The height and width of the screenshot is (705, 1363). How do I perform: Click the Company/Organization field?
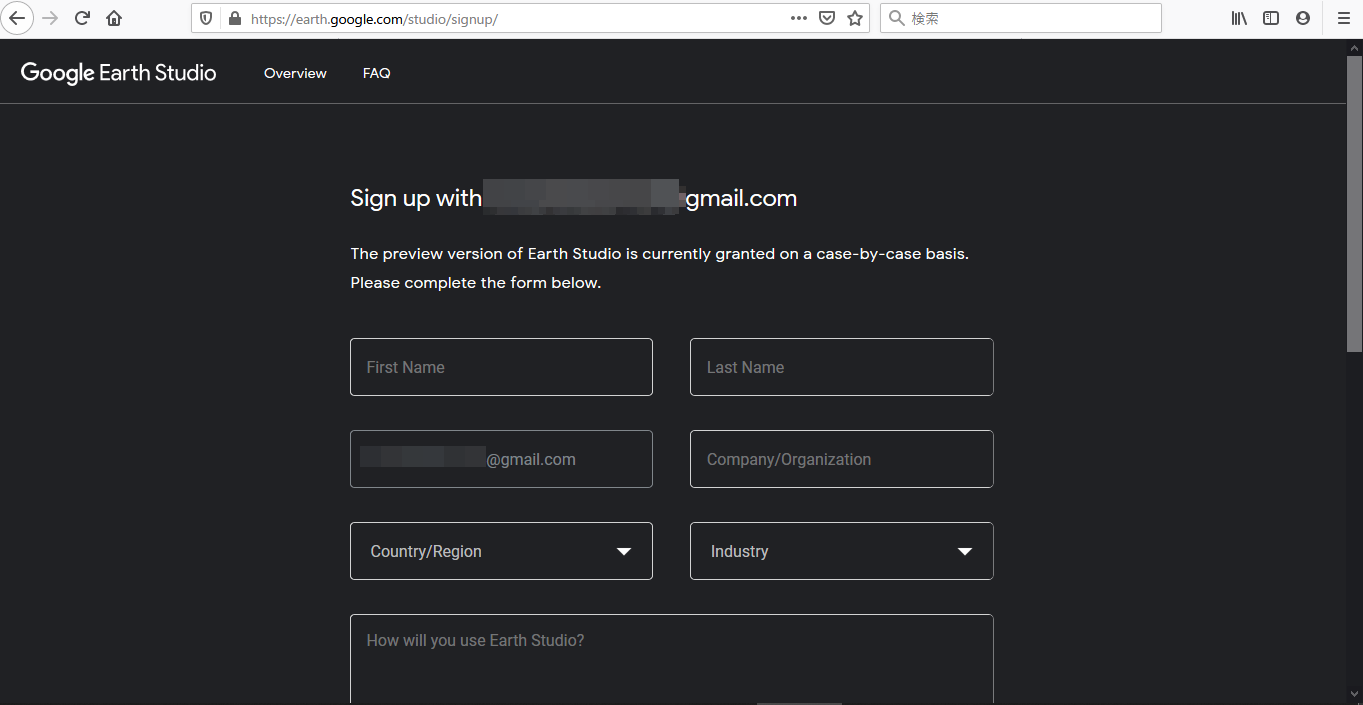(x=841, y=459)
